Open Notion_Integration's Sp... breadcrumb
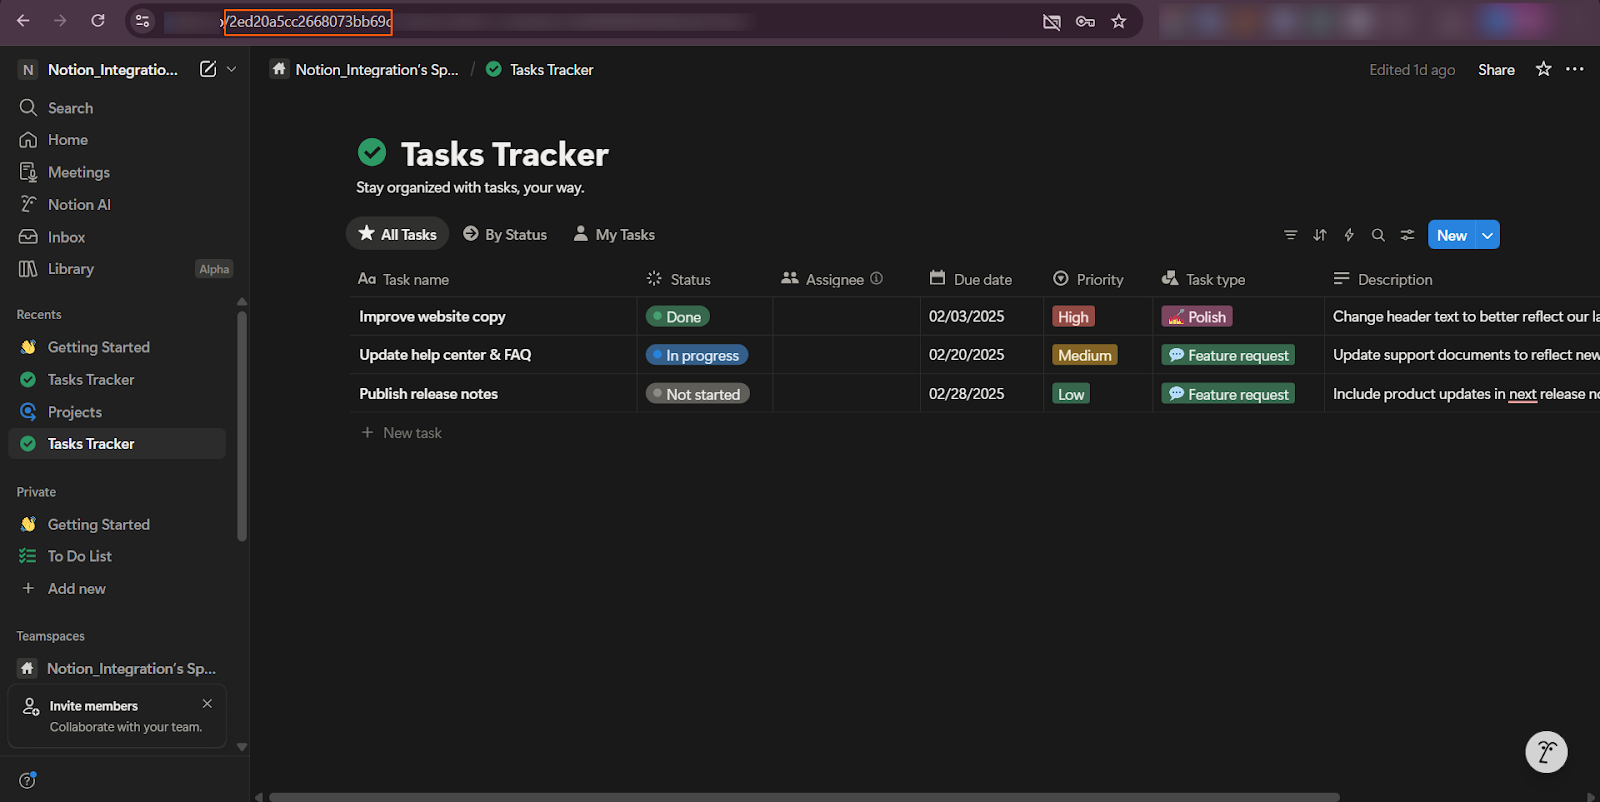The image size is (1600, 802). (x=365, y=69)
